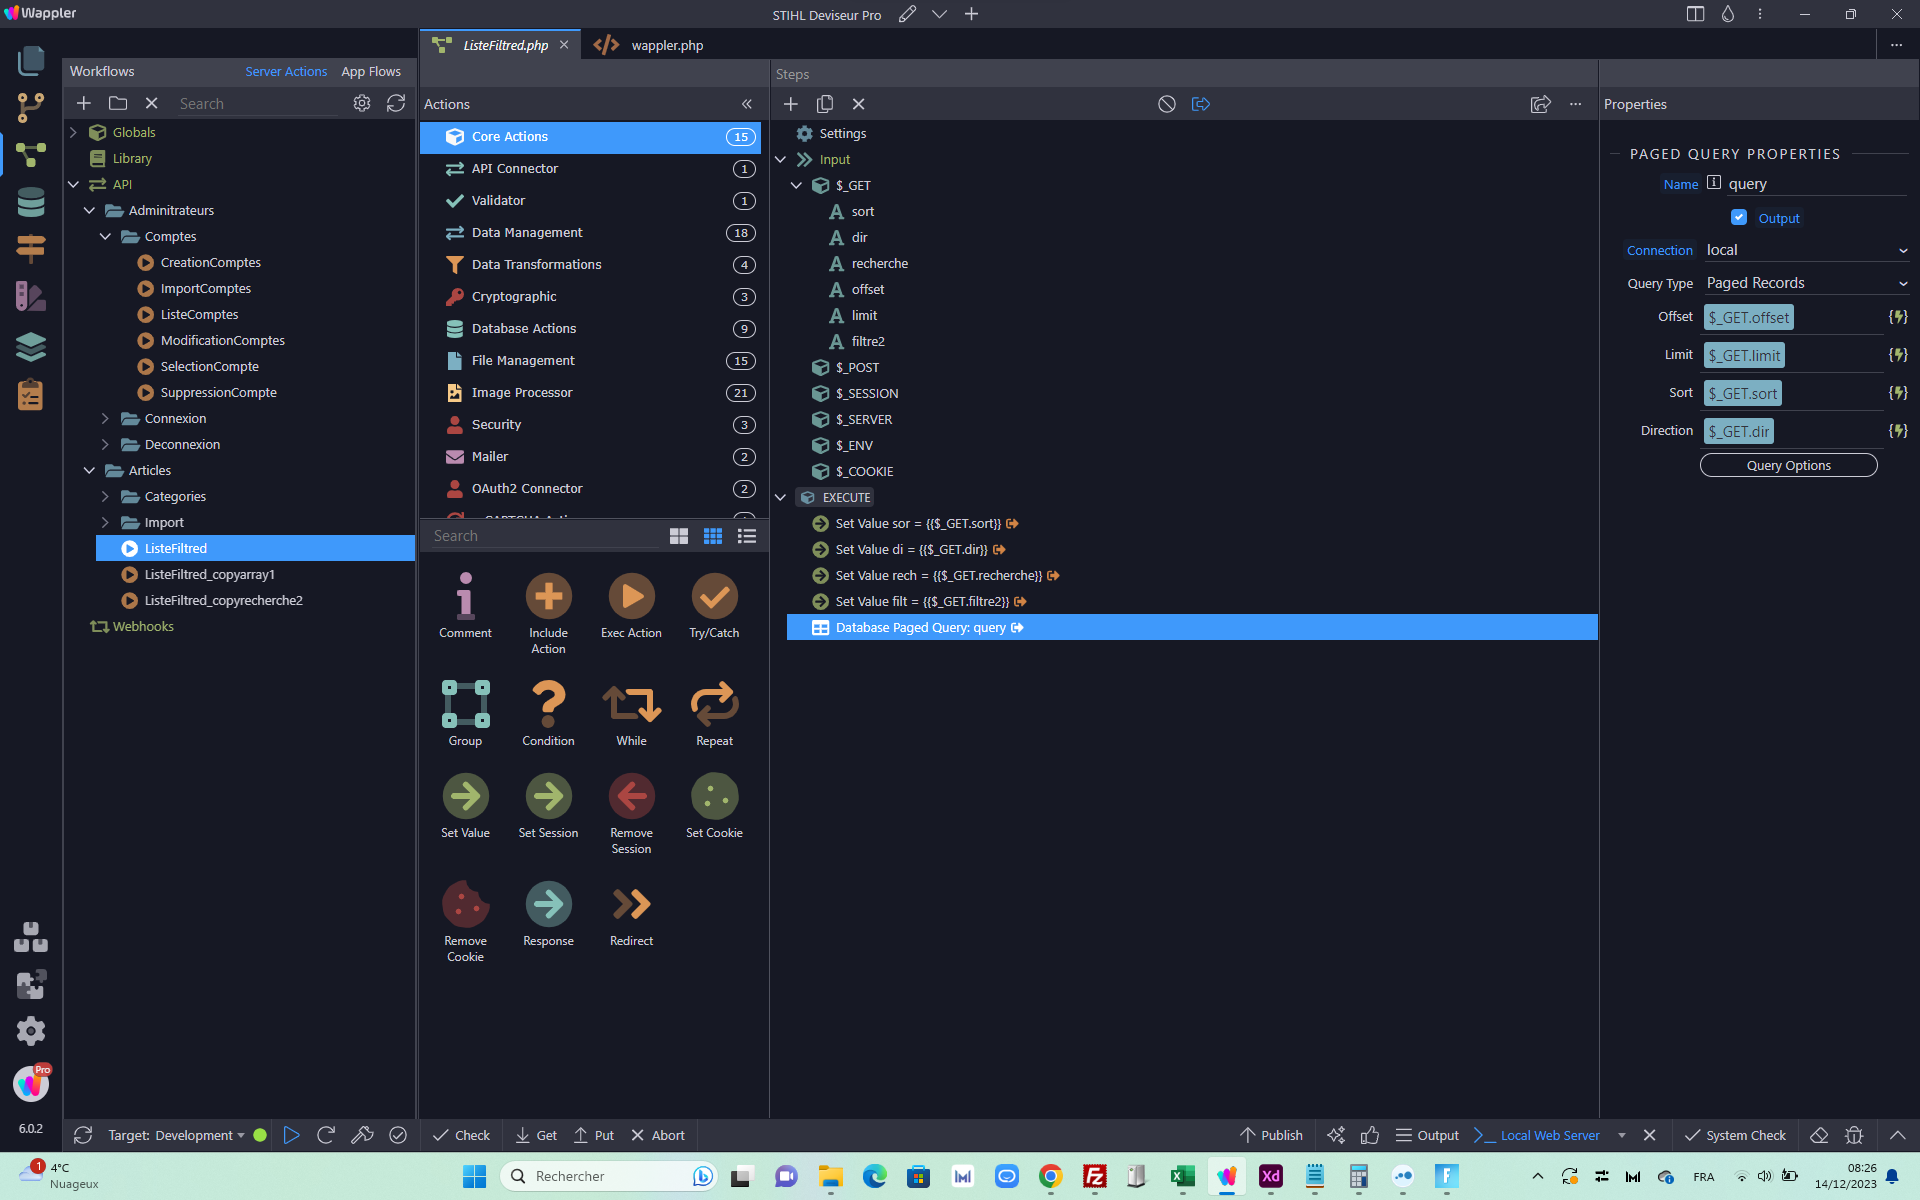The height and width of the screenshot is (1200, 1920).
Task: Click the Include Action icon
Action: [x=548, y=597]
